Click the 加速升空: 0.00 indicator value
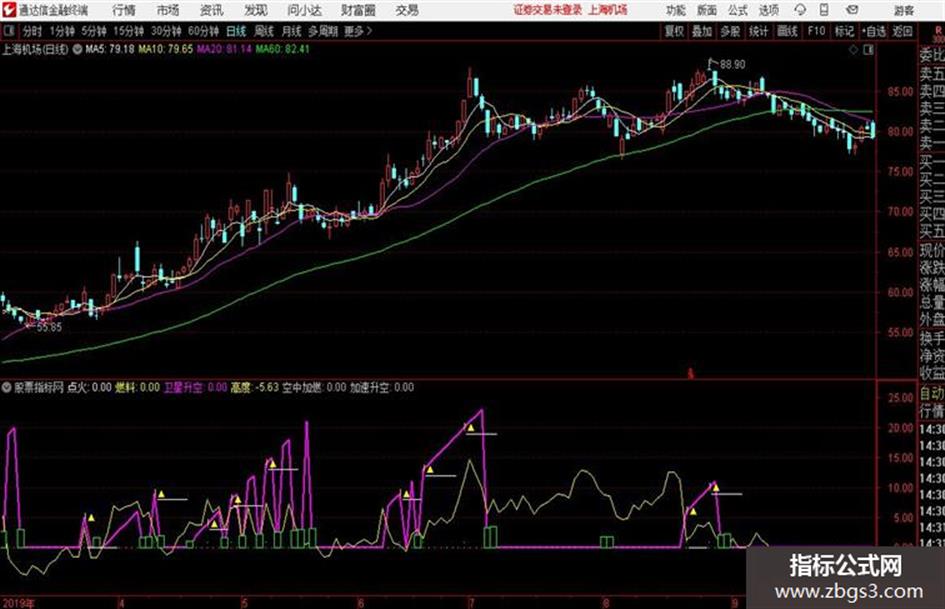945x609 pixels. 382,387
